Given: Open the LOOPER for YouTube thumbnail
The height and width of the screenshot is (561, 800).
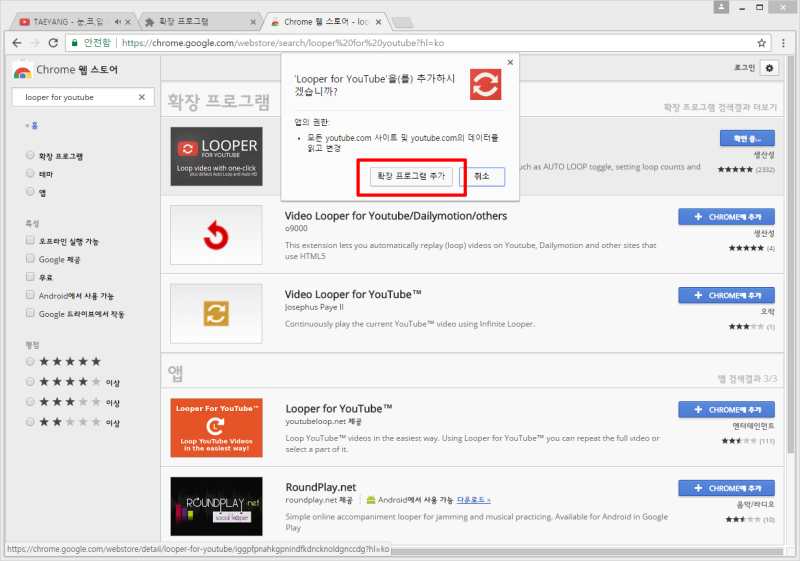Looking at the screenshot, I should pyautogui.click(x=216, y=157).
